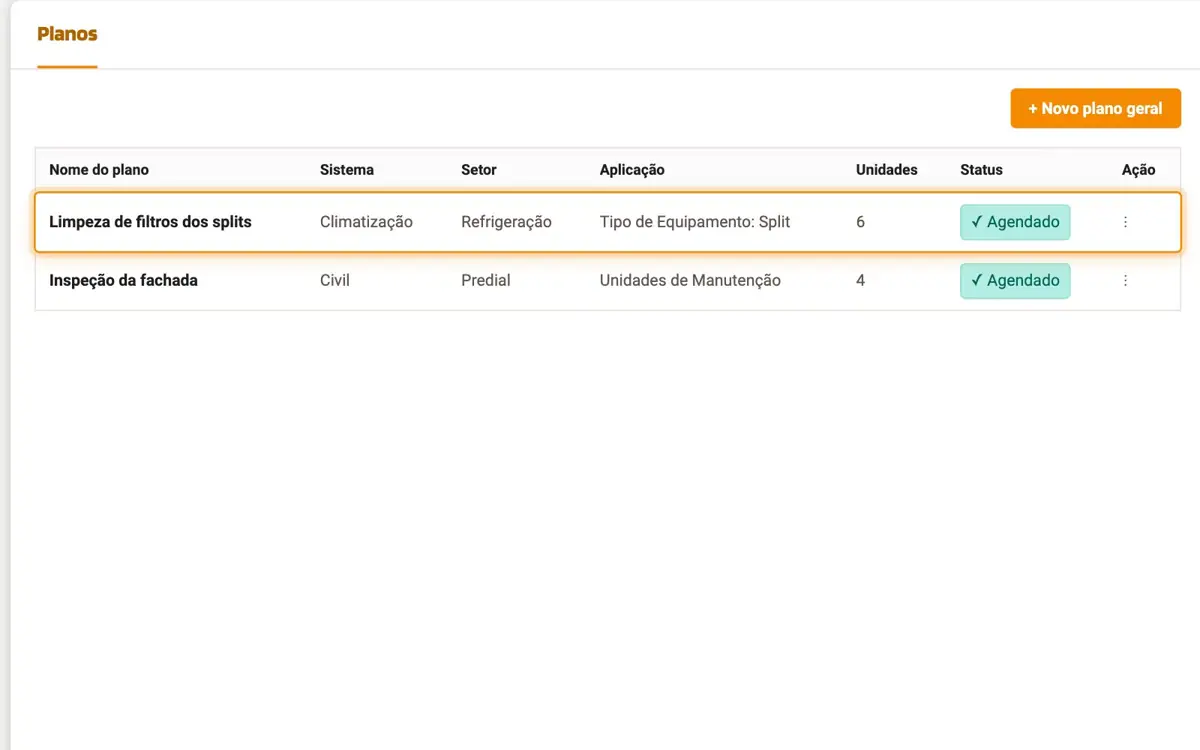
Task: Click the Sistema column header
Action: click(x=347, y=170)
